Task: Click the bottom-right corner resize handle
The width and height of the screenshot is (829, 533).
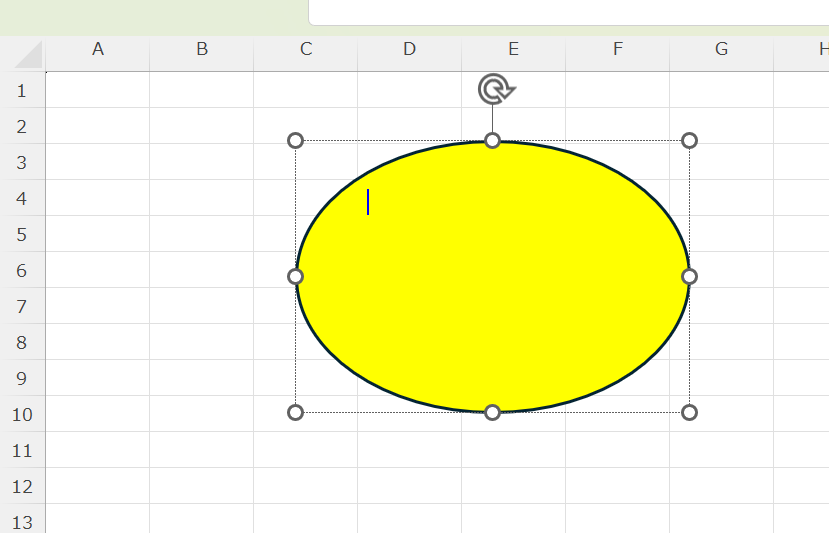Action: point(689,412)
